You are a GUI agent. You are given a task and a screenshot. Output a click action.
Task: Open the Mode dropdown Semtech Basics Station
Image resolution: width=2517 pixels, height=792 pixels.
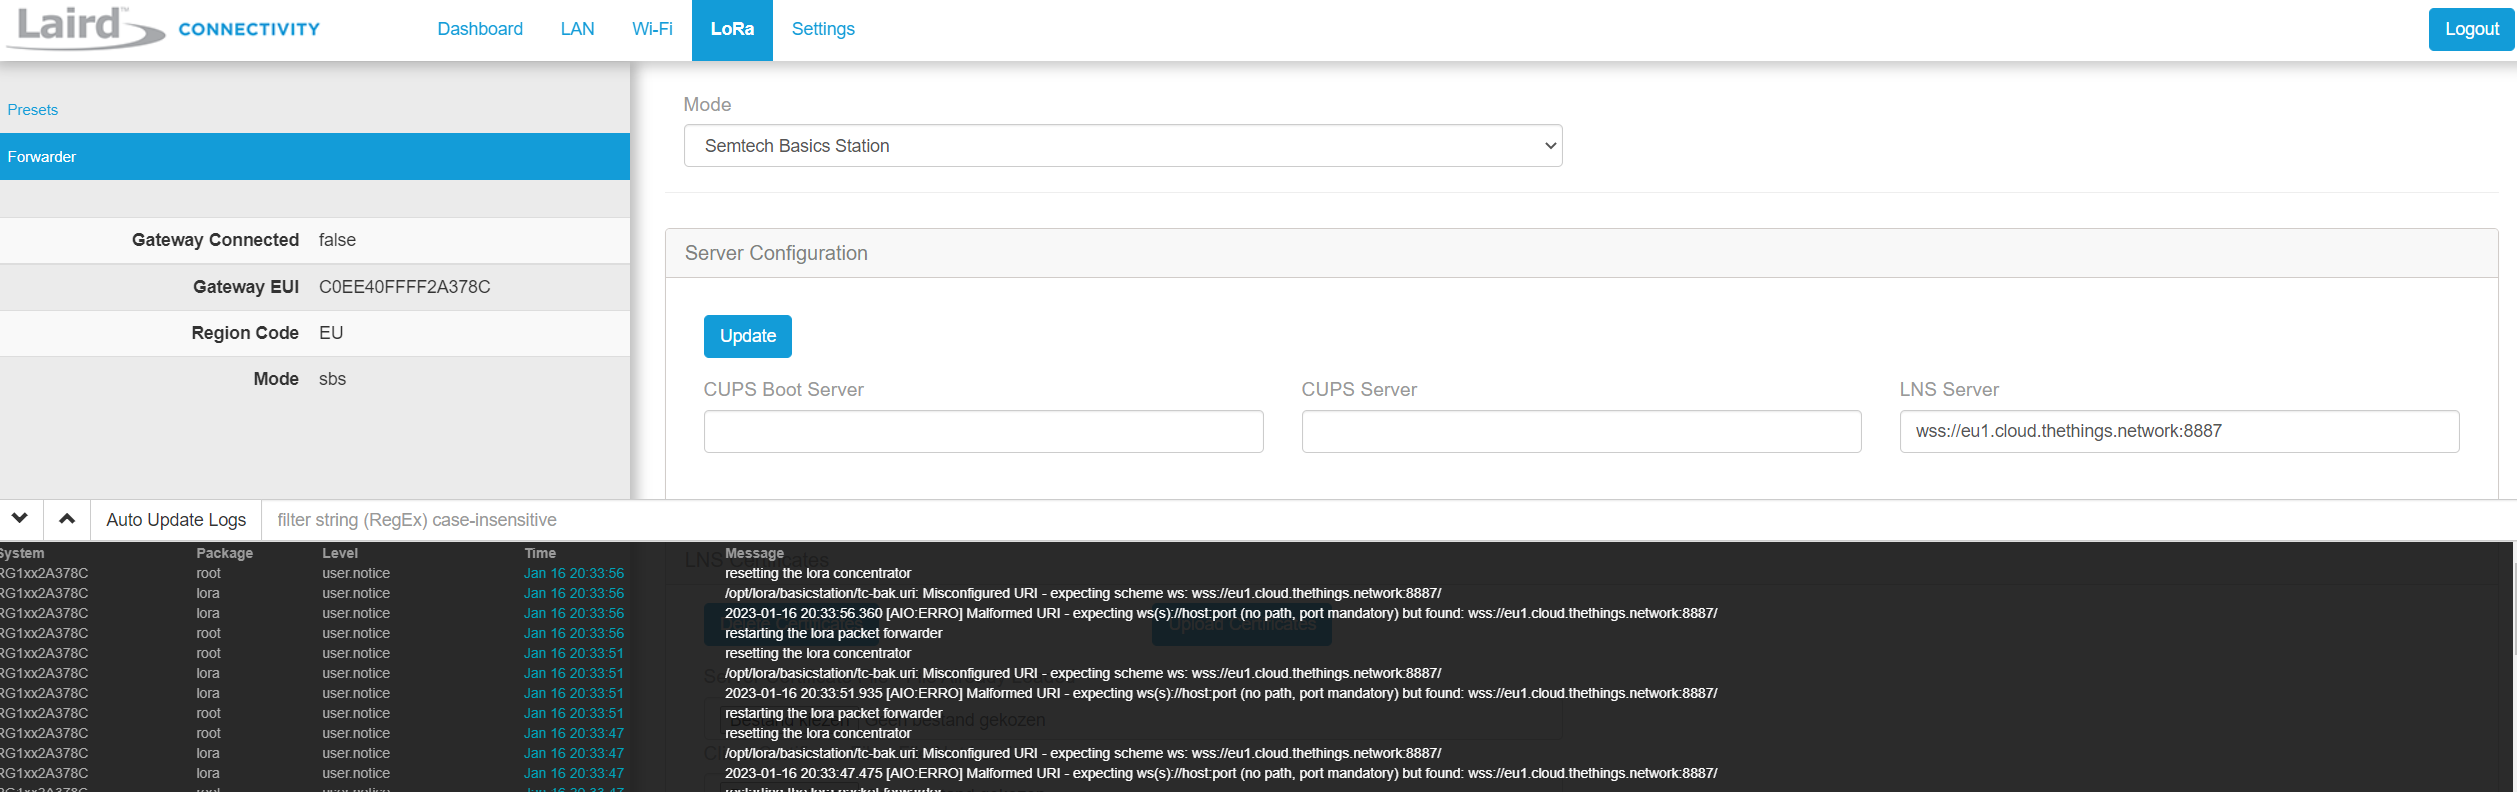[1123, 146]
